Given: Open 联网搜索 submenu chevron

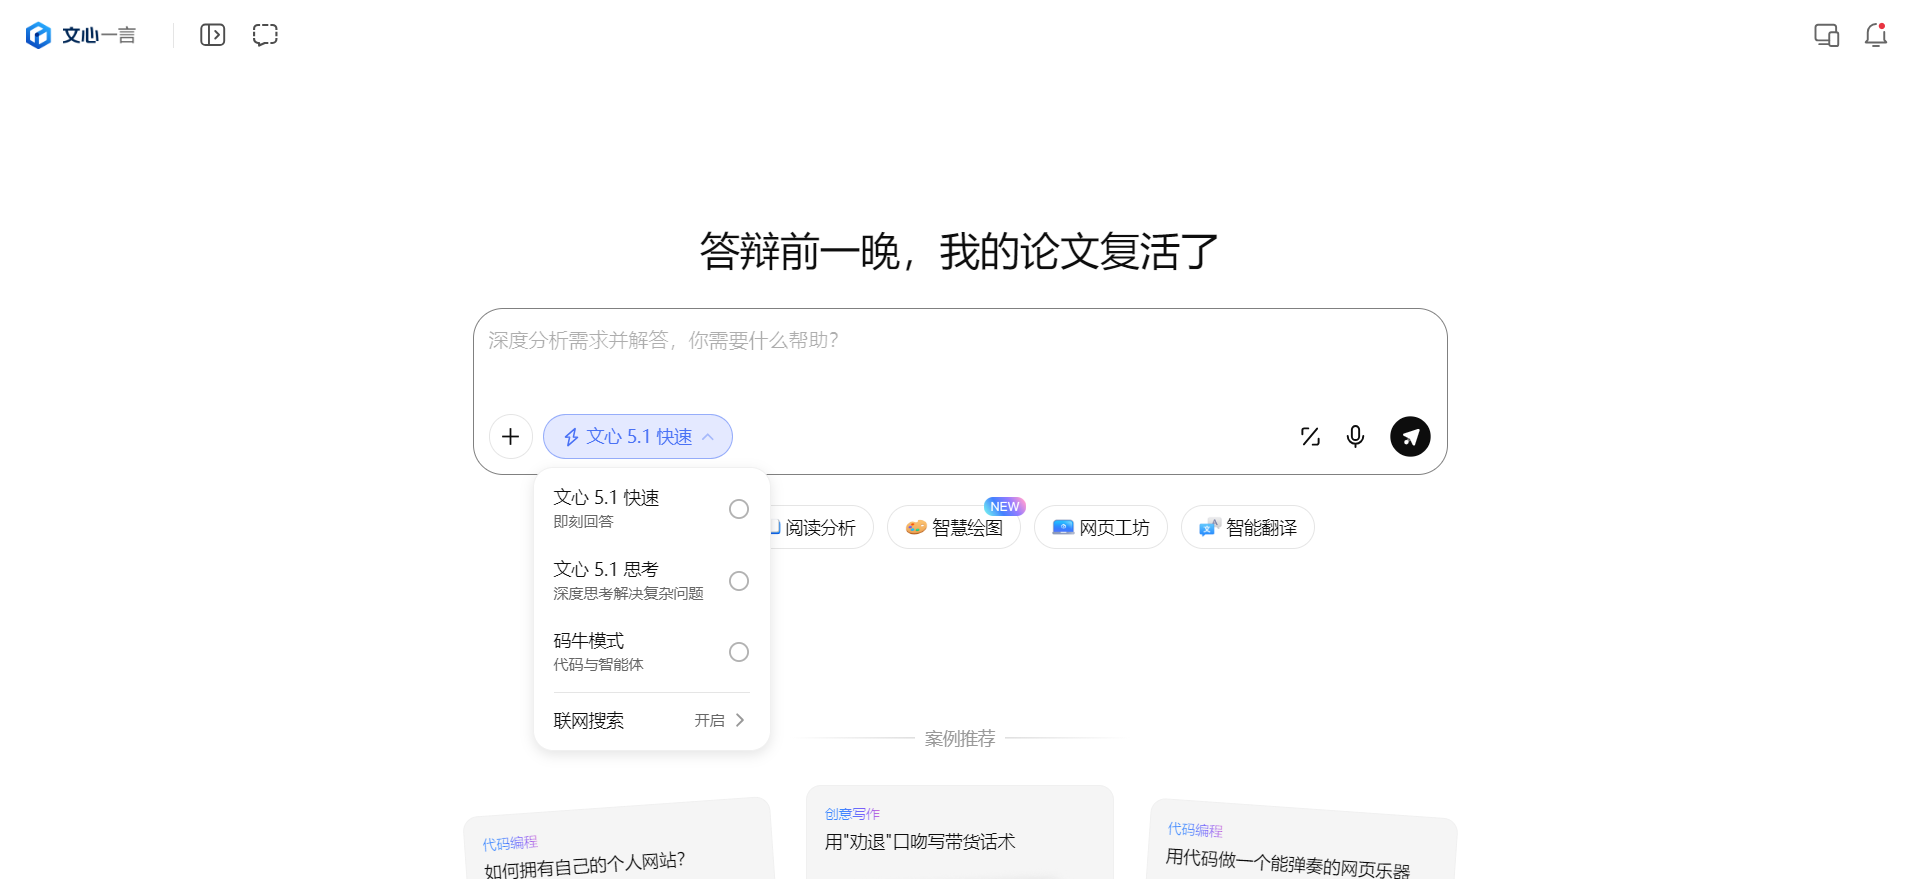Looking at the screenshot, I should click(740, 720).
